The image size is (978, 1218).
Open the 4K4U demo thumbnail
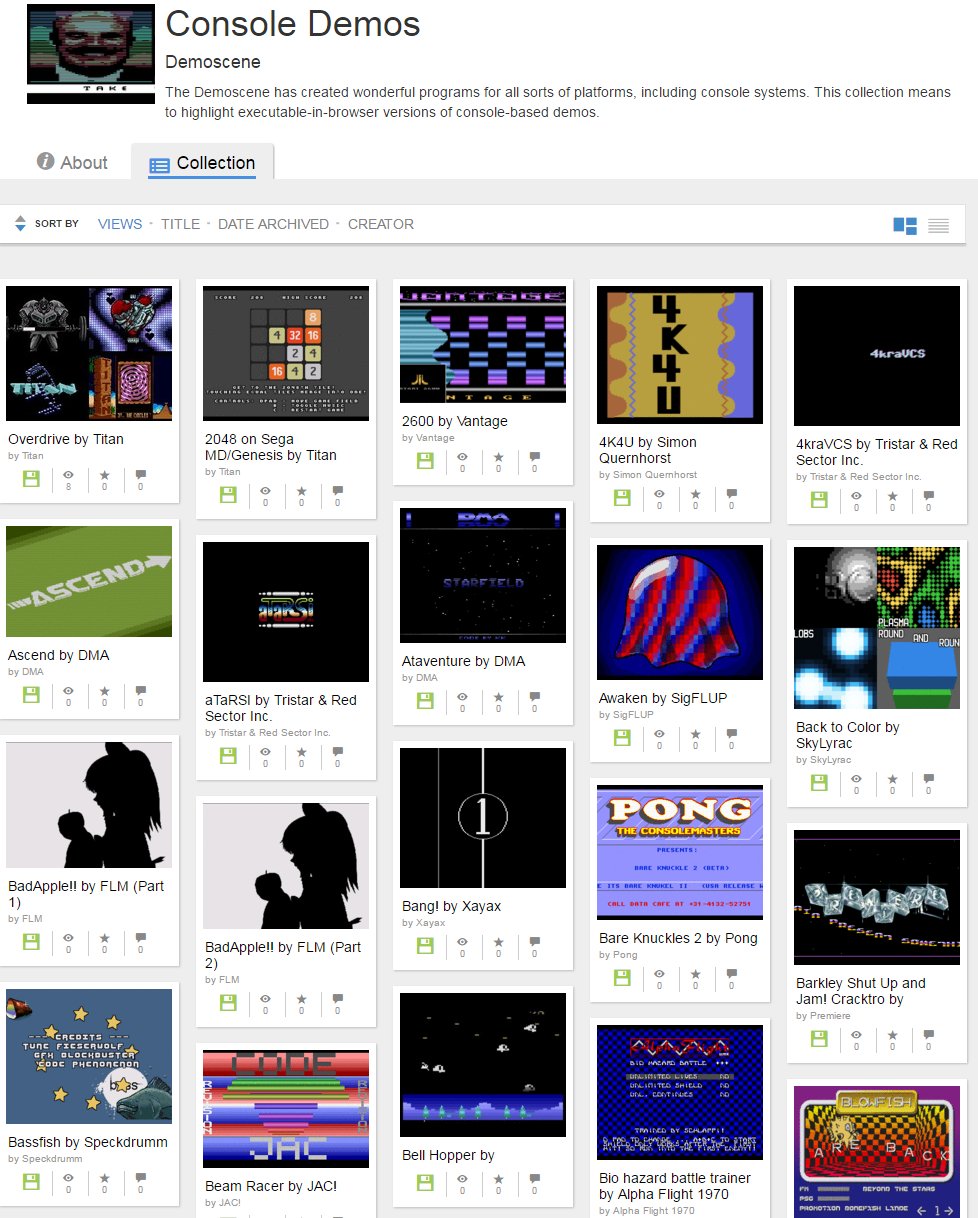(x=680, y=355)
